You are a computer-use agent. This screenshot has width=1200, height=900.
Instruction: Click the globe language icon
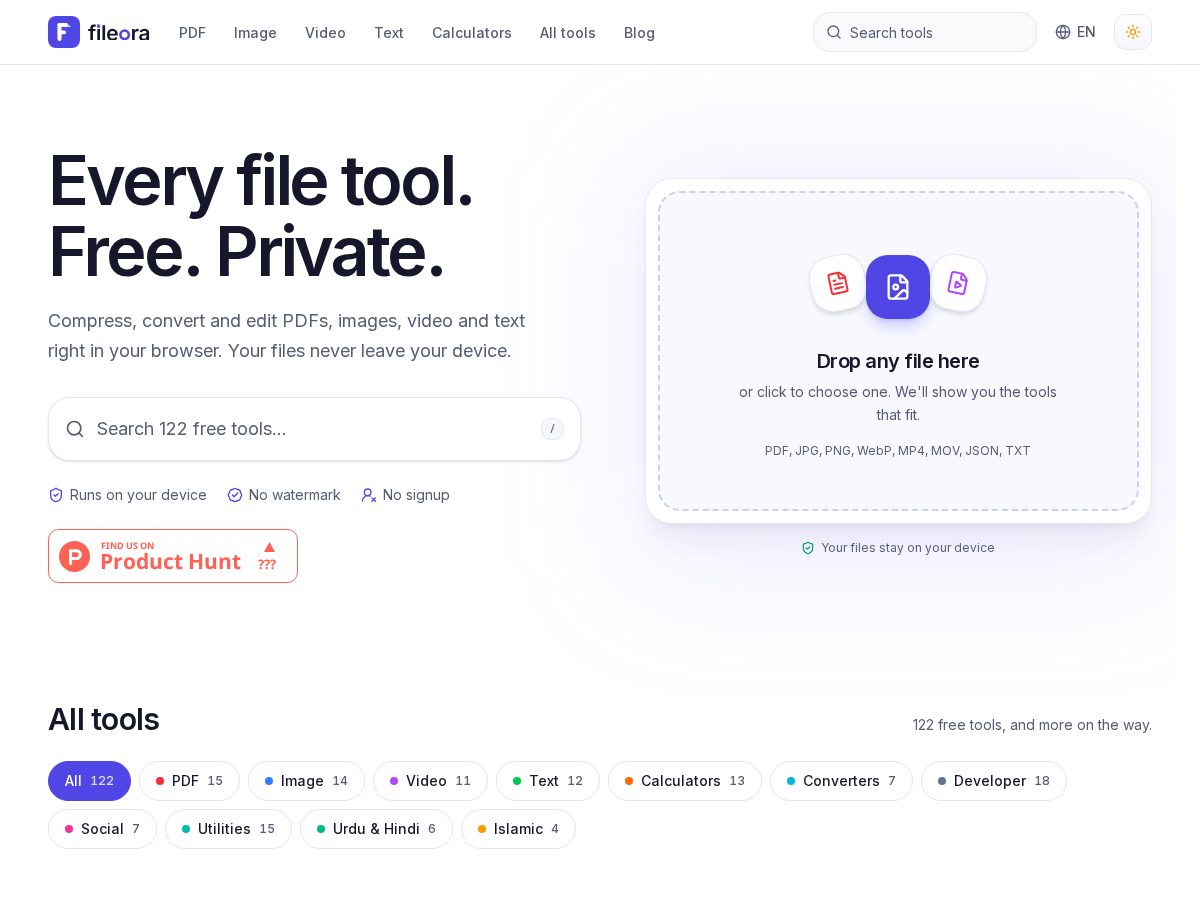pyautogui.click(x=1063, y=32)
